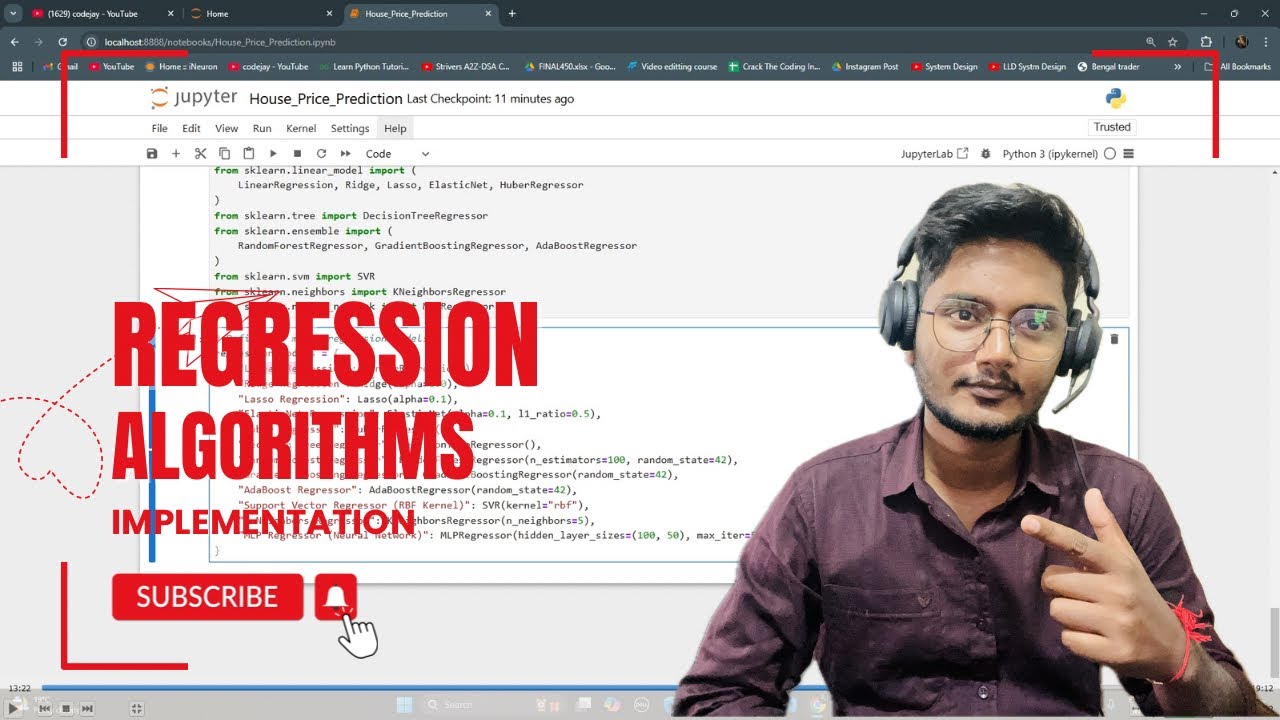This screenshot has height=720, width=1280.
Task: Open the Bengal trader bookmark
Action: 1108,67
